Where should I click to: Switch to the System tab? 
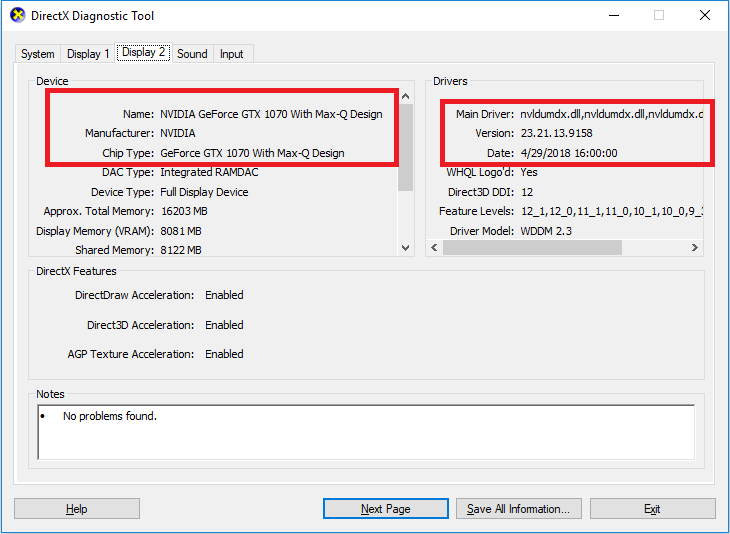(37, 54)
